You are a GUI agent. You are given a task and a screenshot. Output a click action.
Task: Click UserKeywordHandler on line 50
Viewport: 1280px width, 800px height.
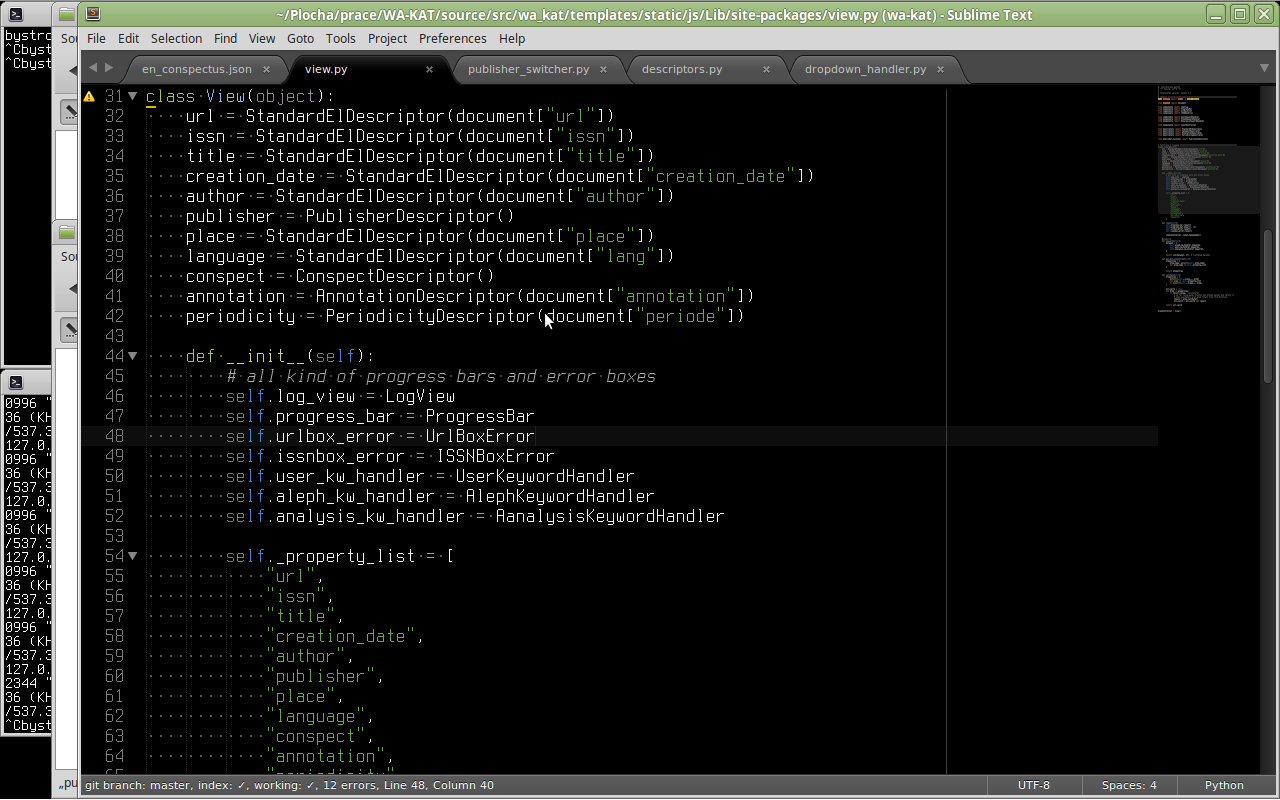[x=545, y=476]
